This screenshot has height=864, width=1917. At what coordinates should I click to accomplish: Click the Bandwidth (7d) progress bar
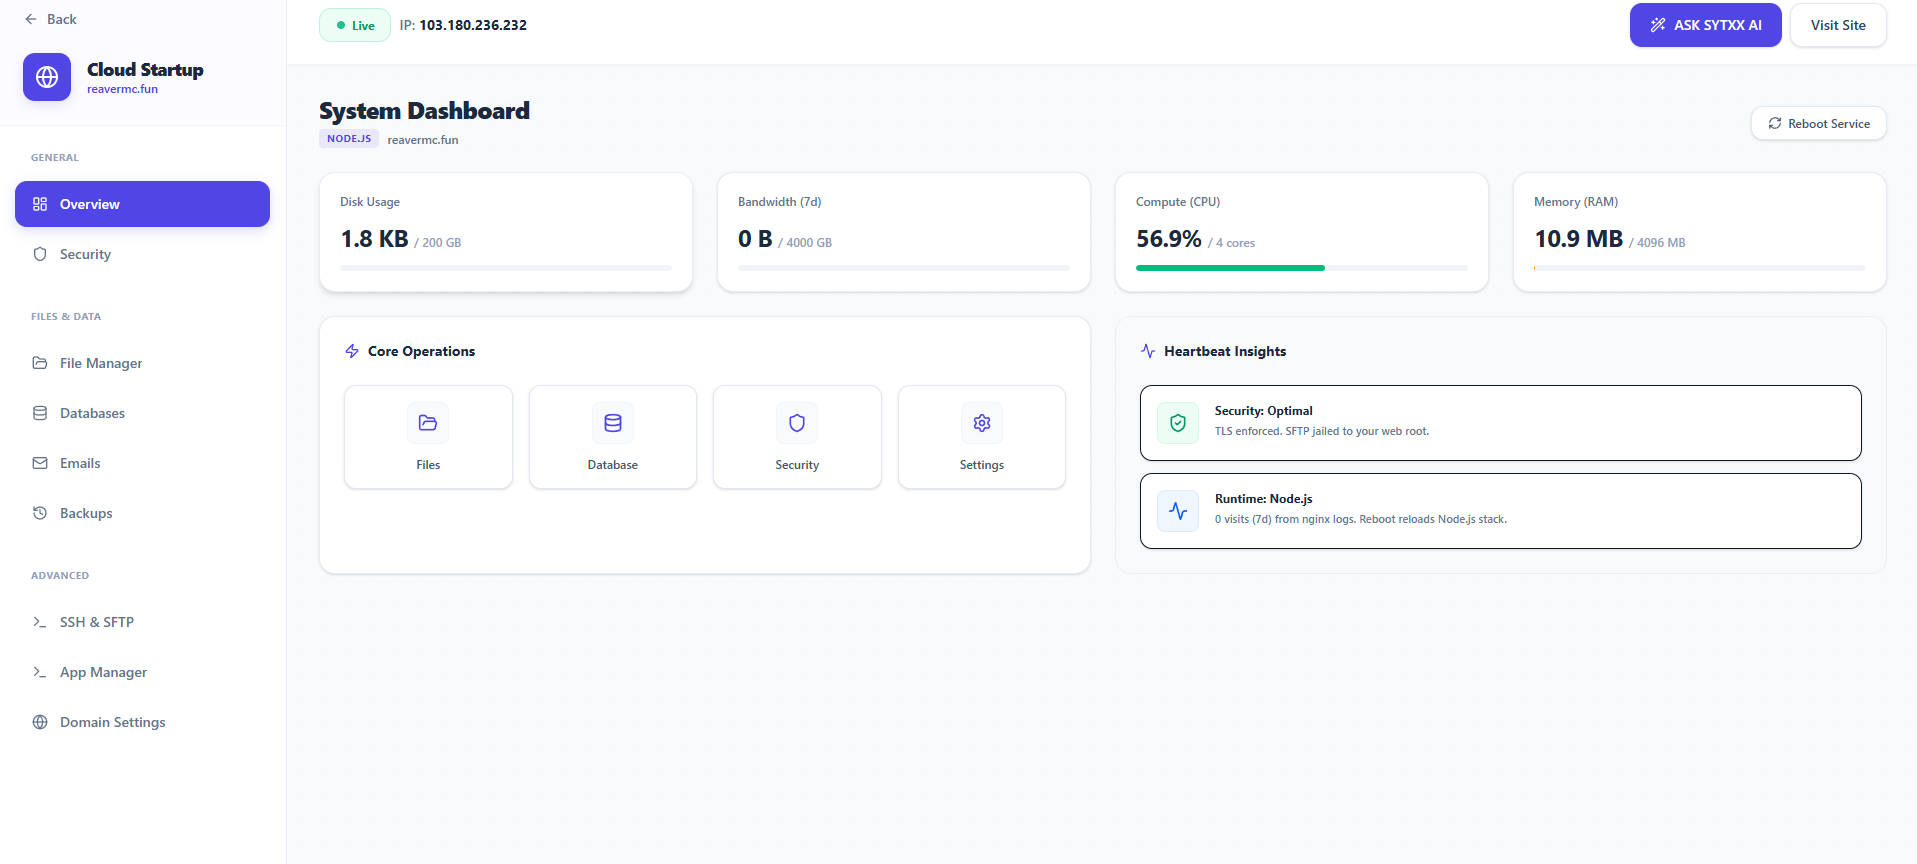[x=904, y=268]
